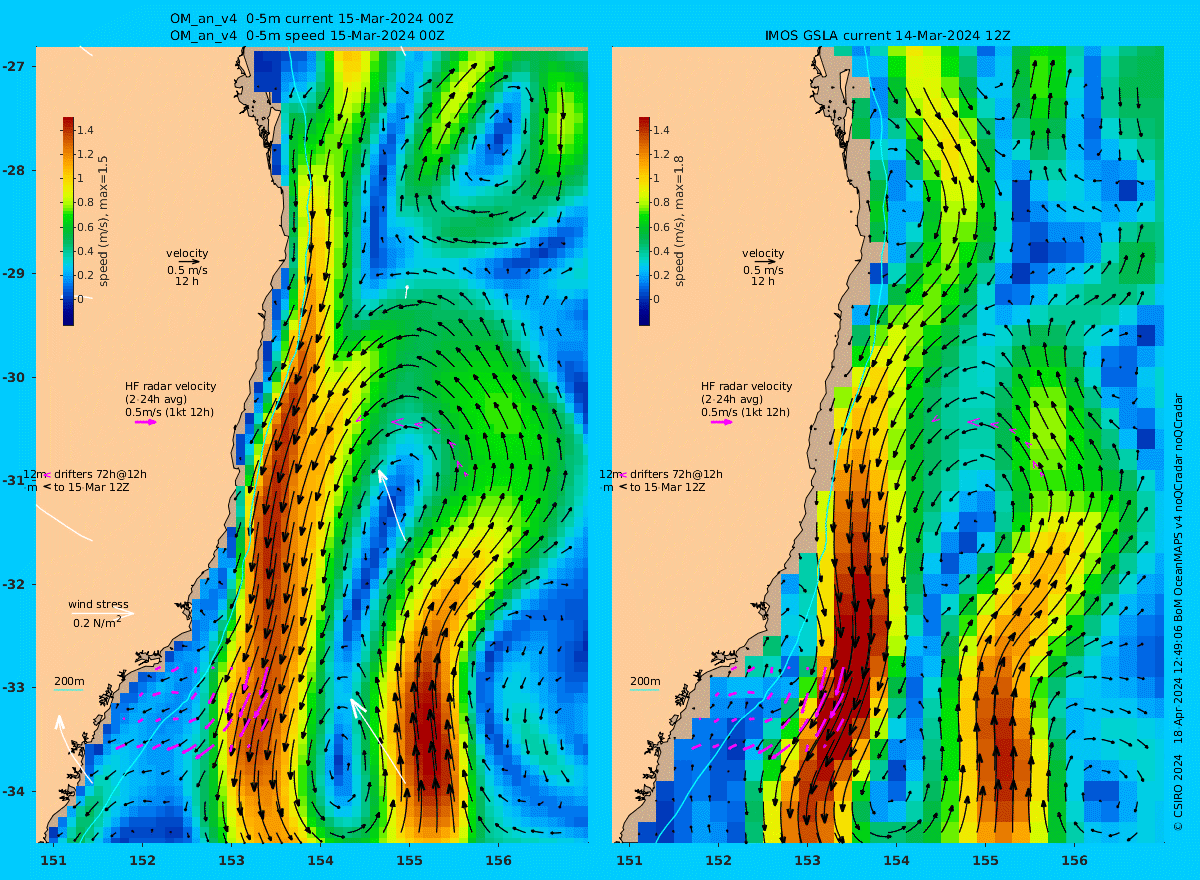
Task: Click the '200m' label in left map
Action: (69, 681)
